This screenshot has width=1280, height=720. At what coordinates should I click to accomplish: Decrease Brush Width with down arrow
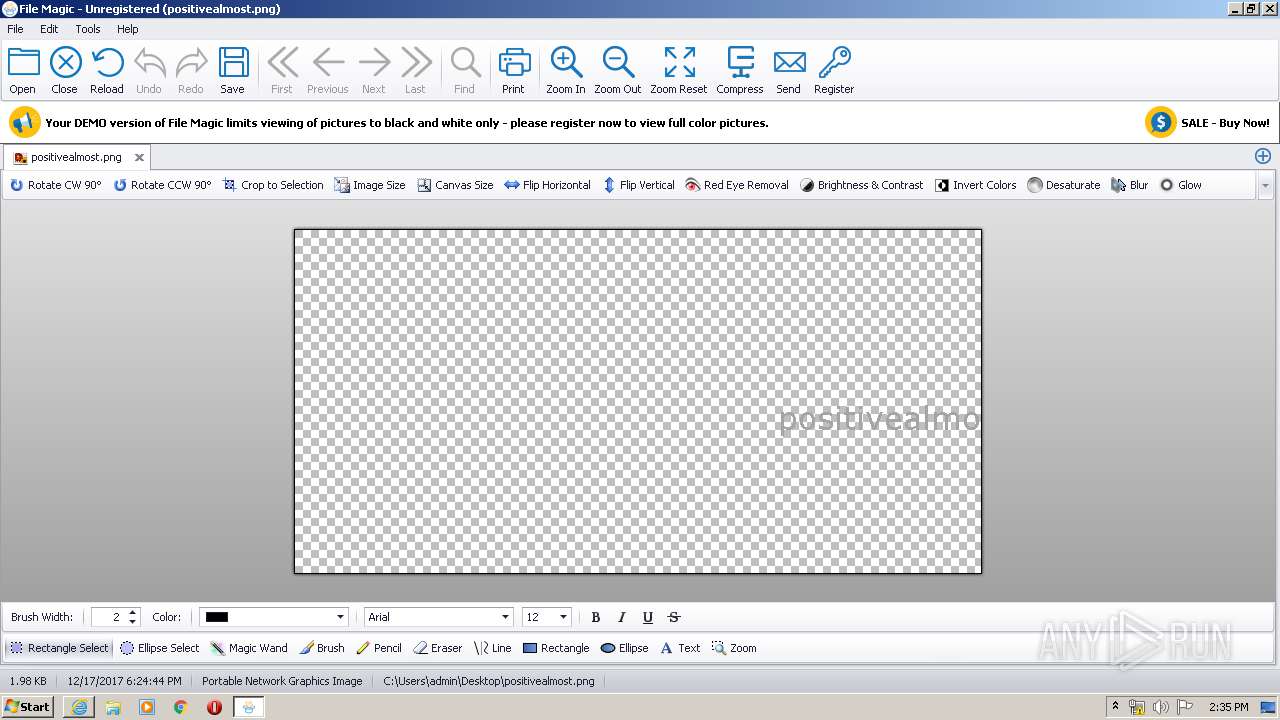133,622
